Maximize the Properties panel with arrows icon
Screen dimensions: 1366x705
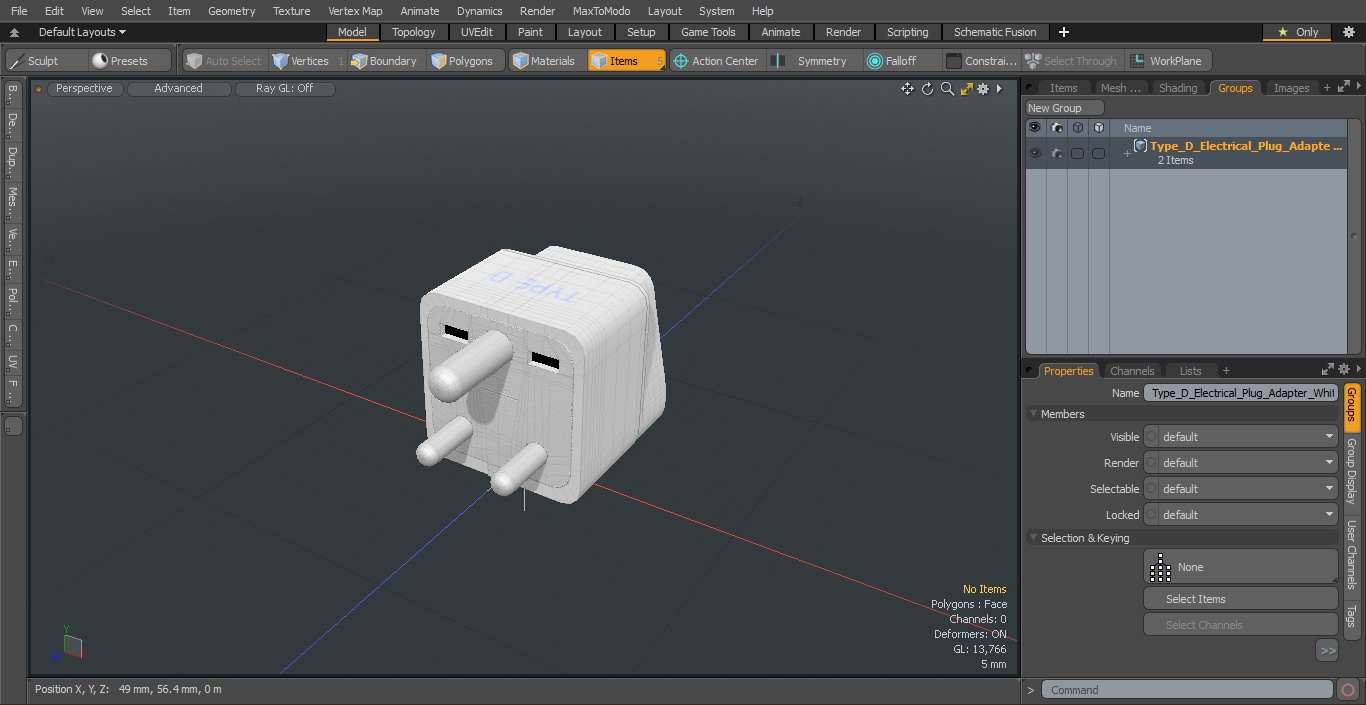pyautogui.click(x=1328, y=369)
